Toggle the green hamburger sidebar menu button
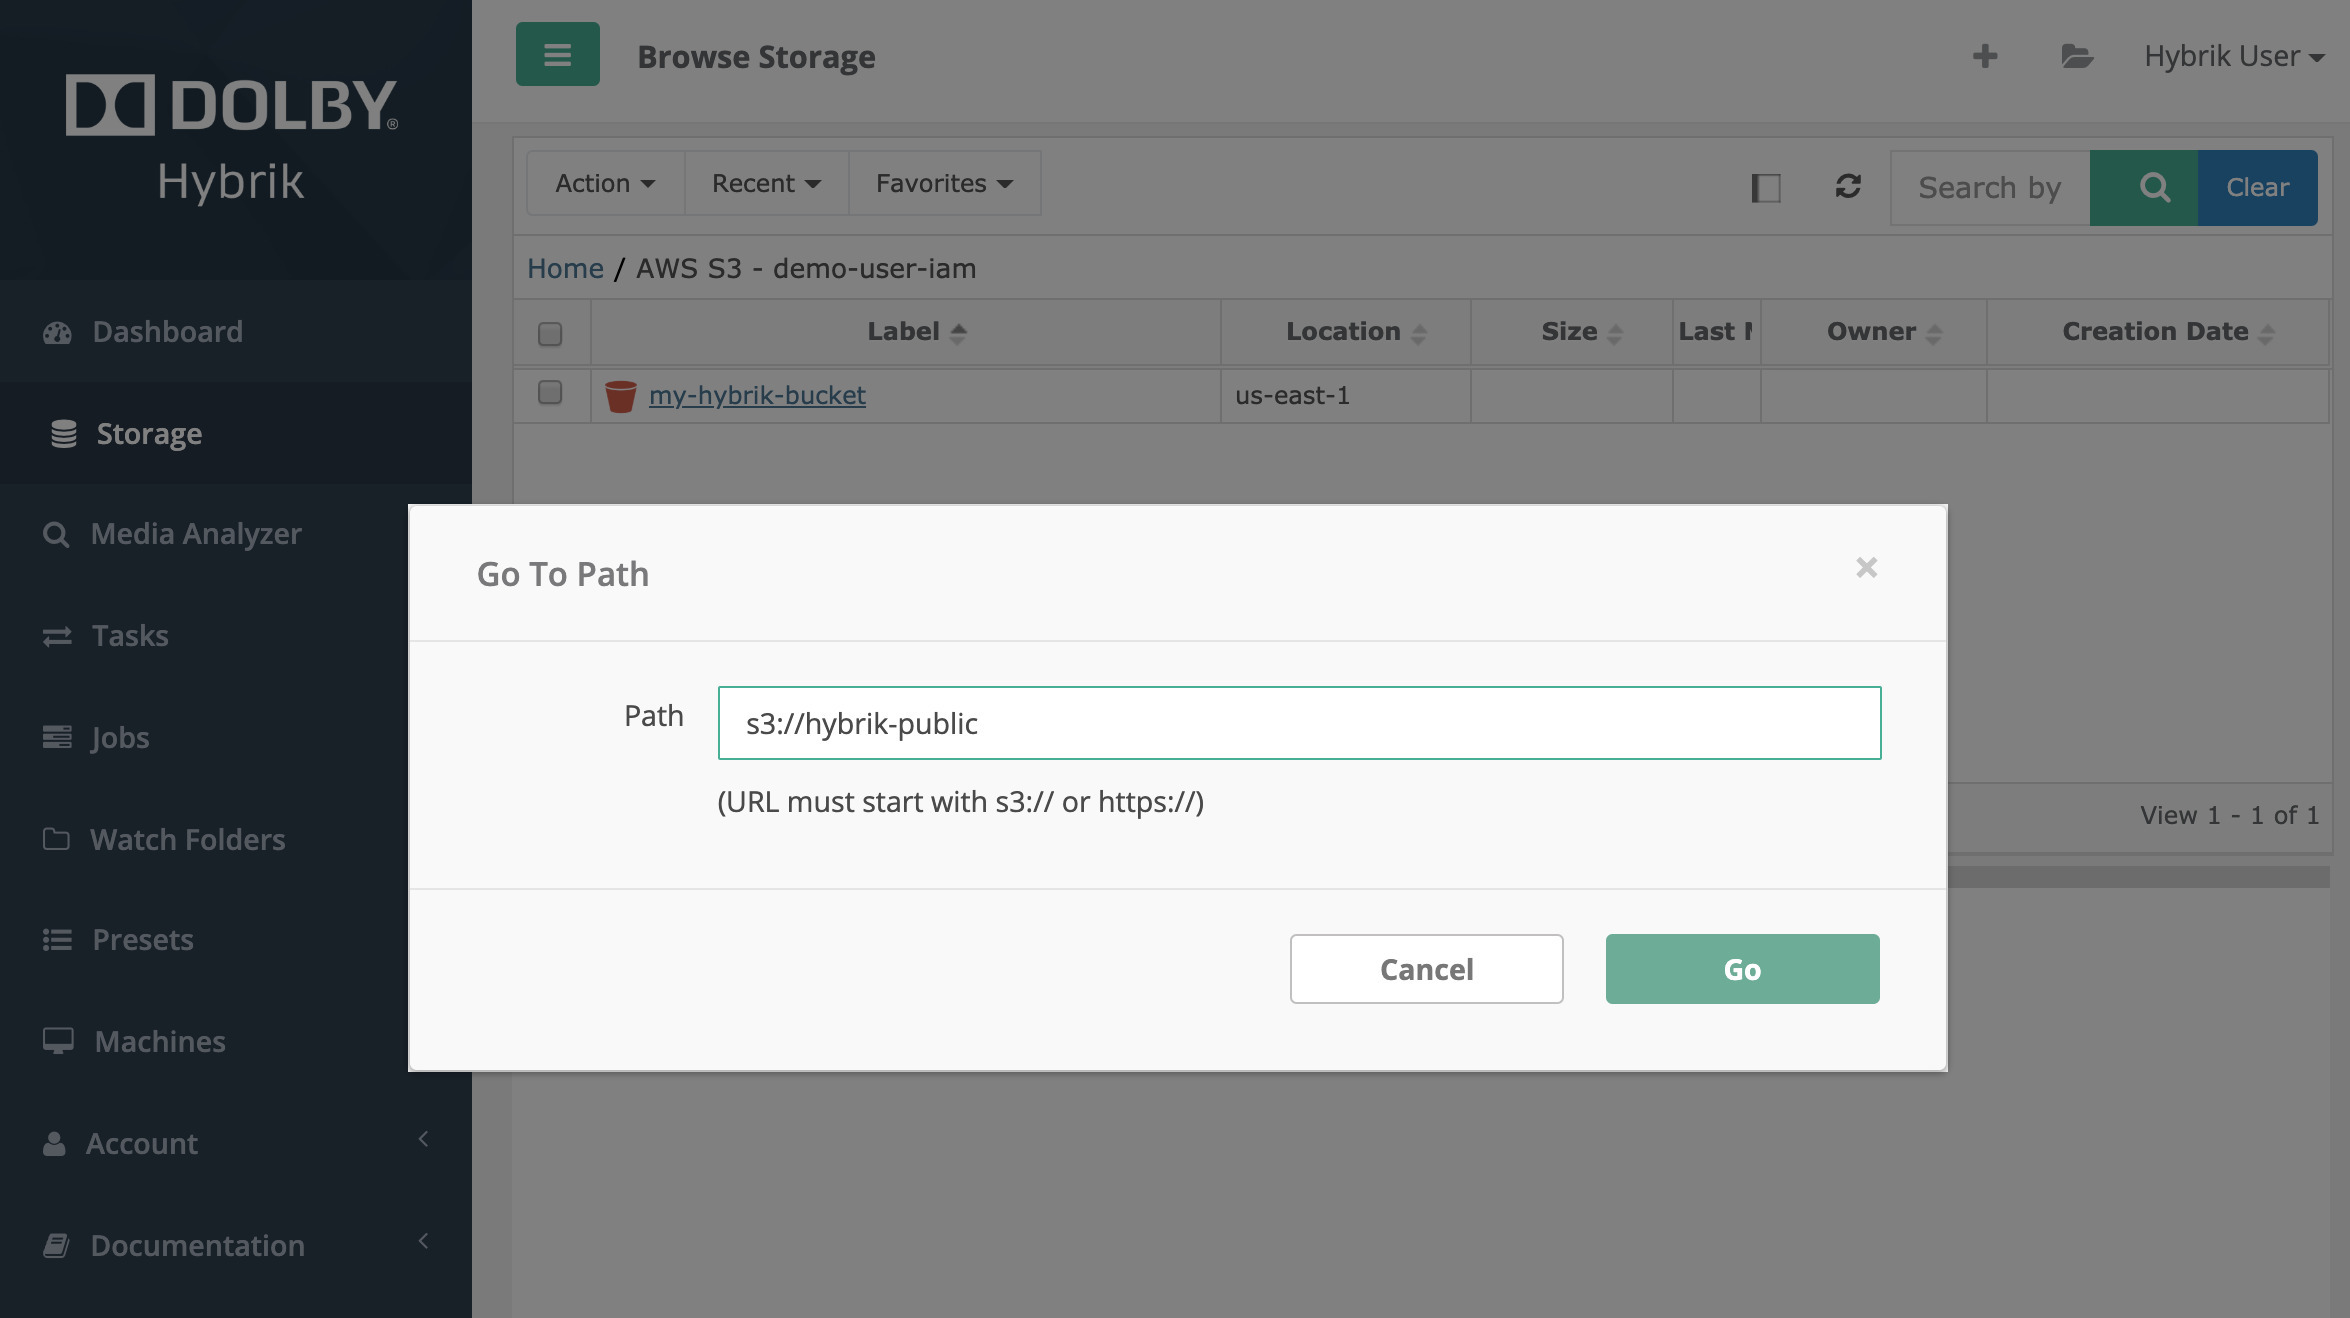The image size is (2350, 1318). [x=557, y=54]
